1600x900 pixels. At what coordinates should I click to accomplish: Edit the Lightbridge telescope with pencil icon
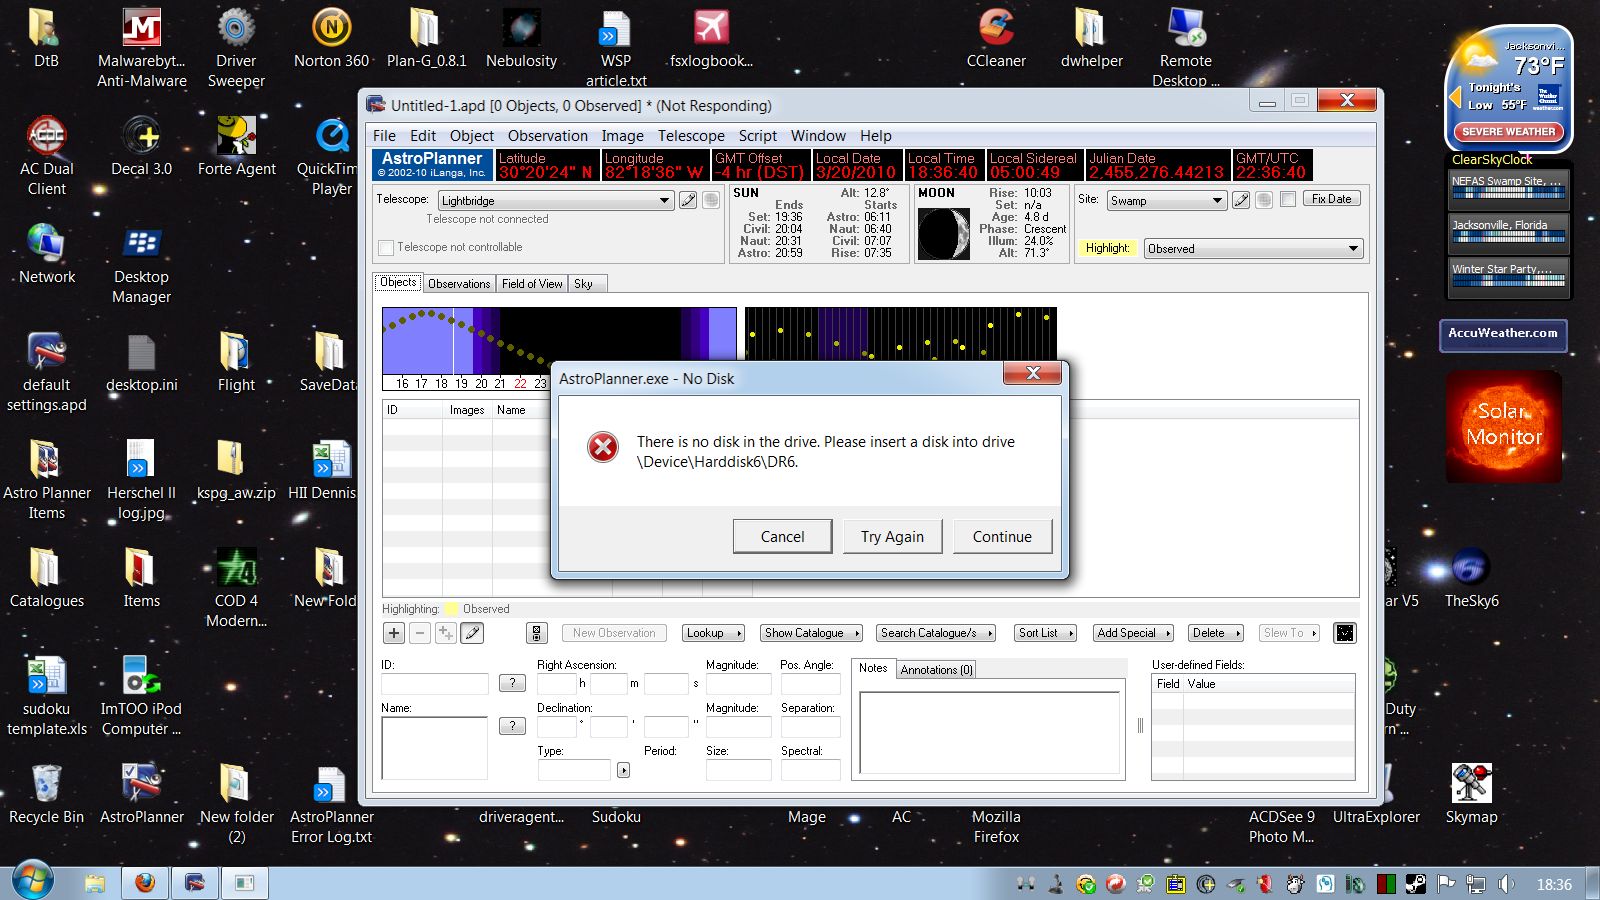(x=688, y=200)
